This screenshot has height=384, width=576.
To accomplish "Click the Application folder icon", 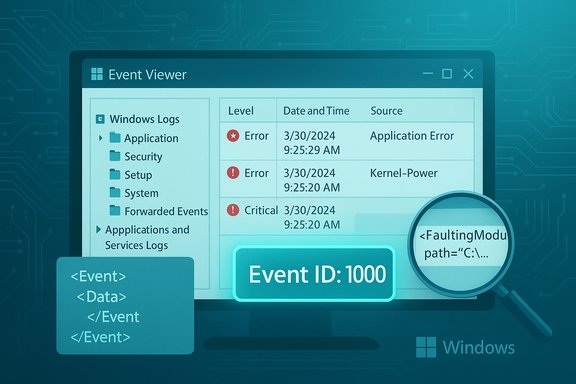I will 115,138.
